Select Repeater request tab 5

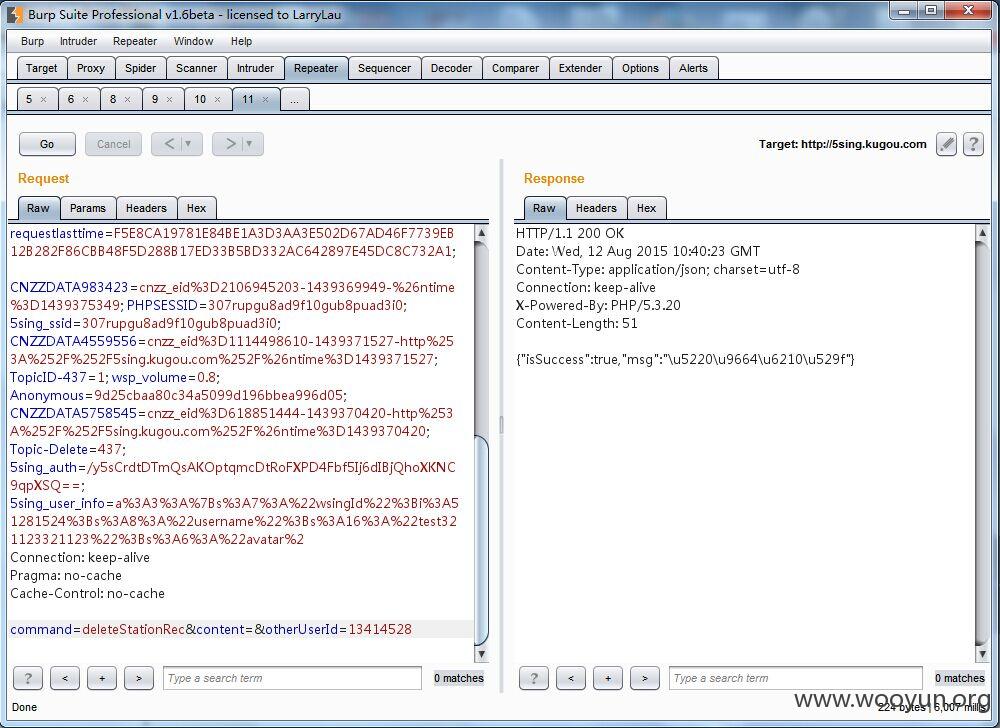coord(29,99)
